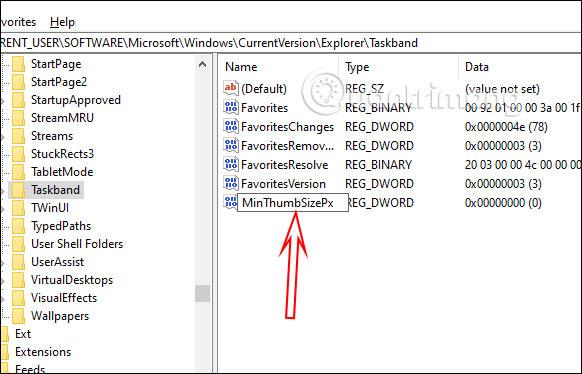Select the FavoritesVersion value name

(283, 184)
